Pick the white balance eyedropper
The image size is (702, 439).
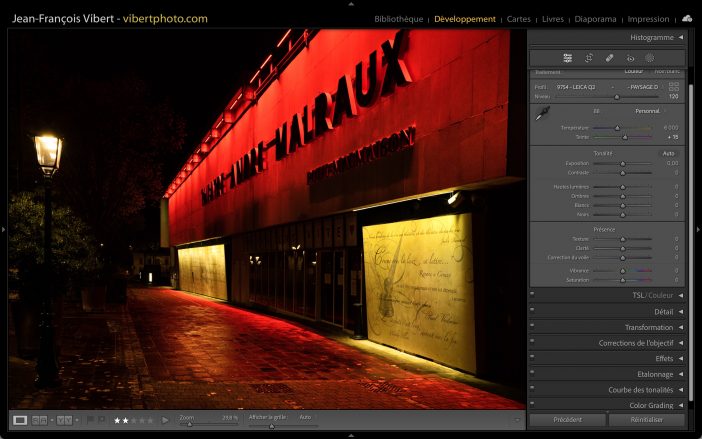pyautogui.click(x=542, y=115)
